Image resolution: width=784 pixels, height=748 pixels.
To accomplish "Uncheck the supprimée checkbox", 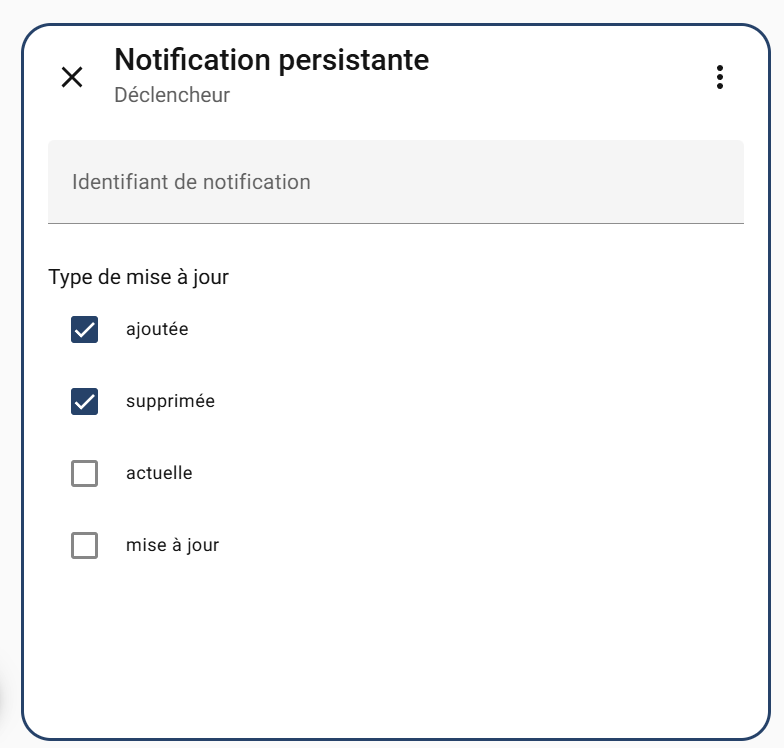I will (84, 402).
